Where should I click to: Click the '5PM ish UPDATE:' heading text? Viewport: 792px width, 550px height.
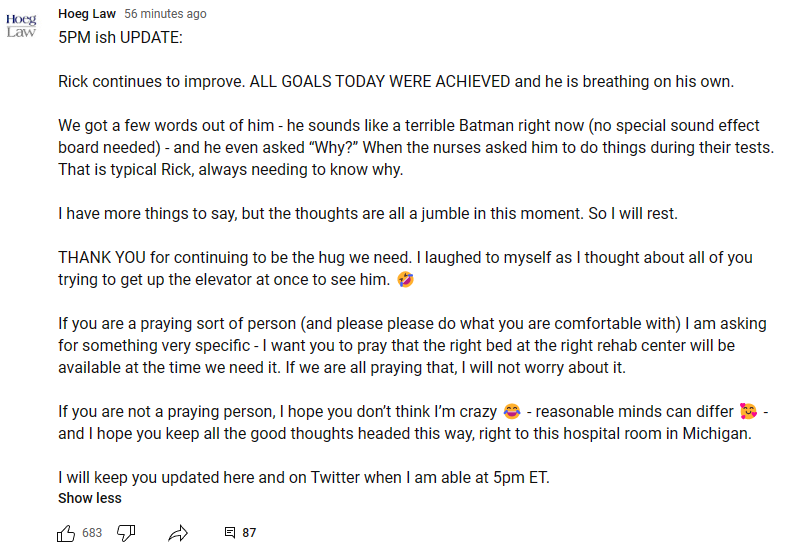pyautogui.click(x=120, y=37)
